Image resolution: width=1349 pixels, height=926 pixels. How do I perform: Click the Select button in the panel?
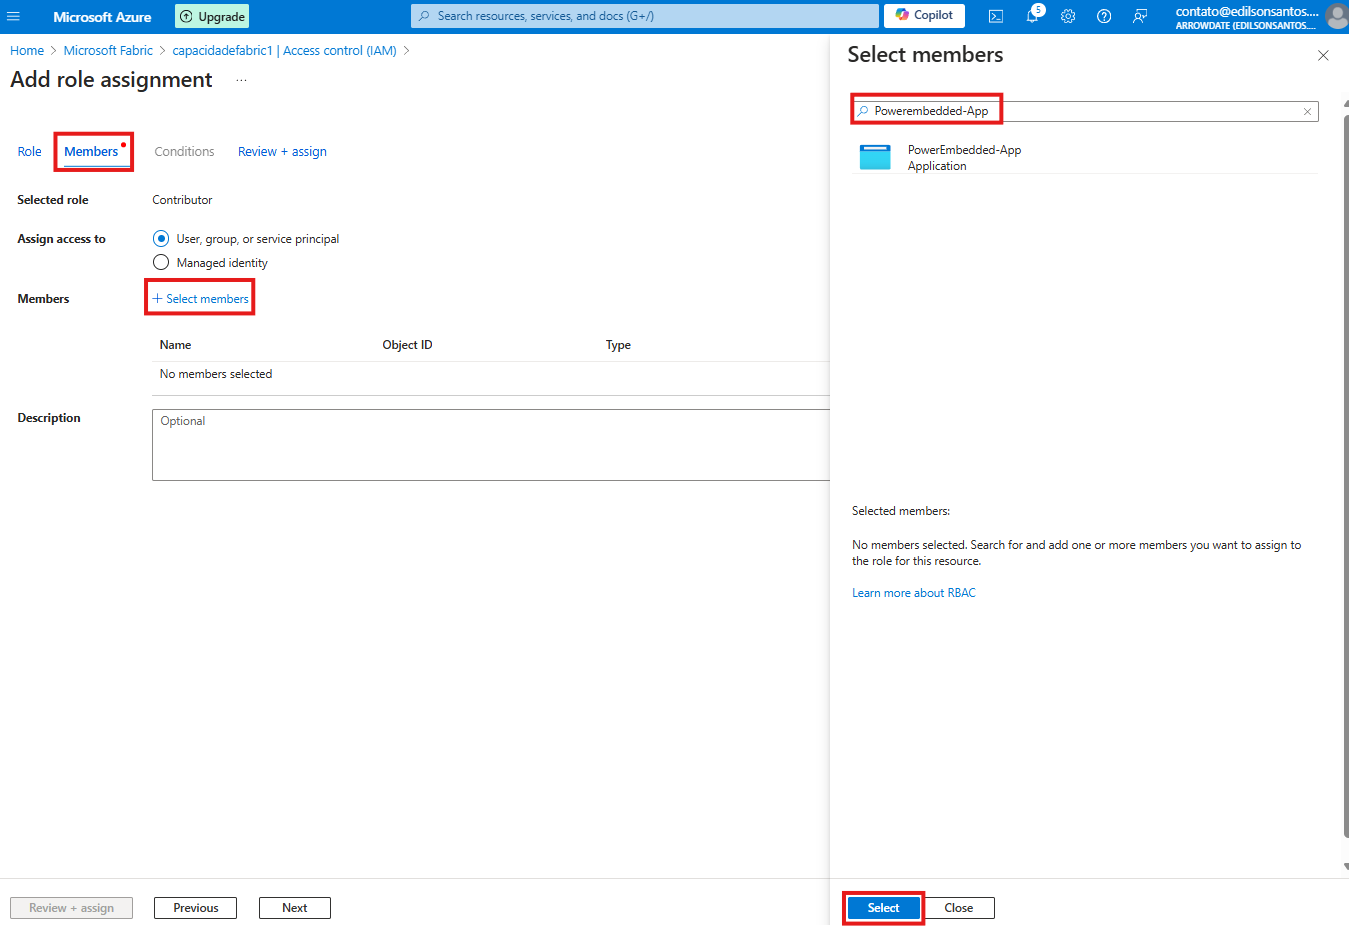(x=883, y=908)
